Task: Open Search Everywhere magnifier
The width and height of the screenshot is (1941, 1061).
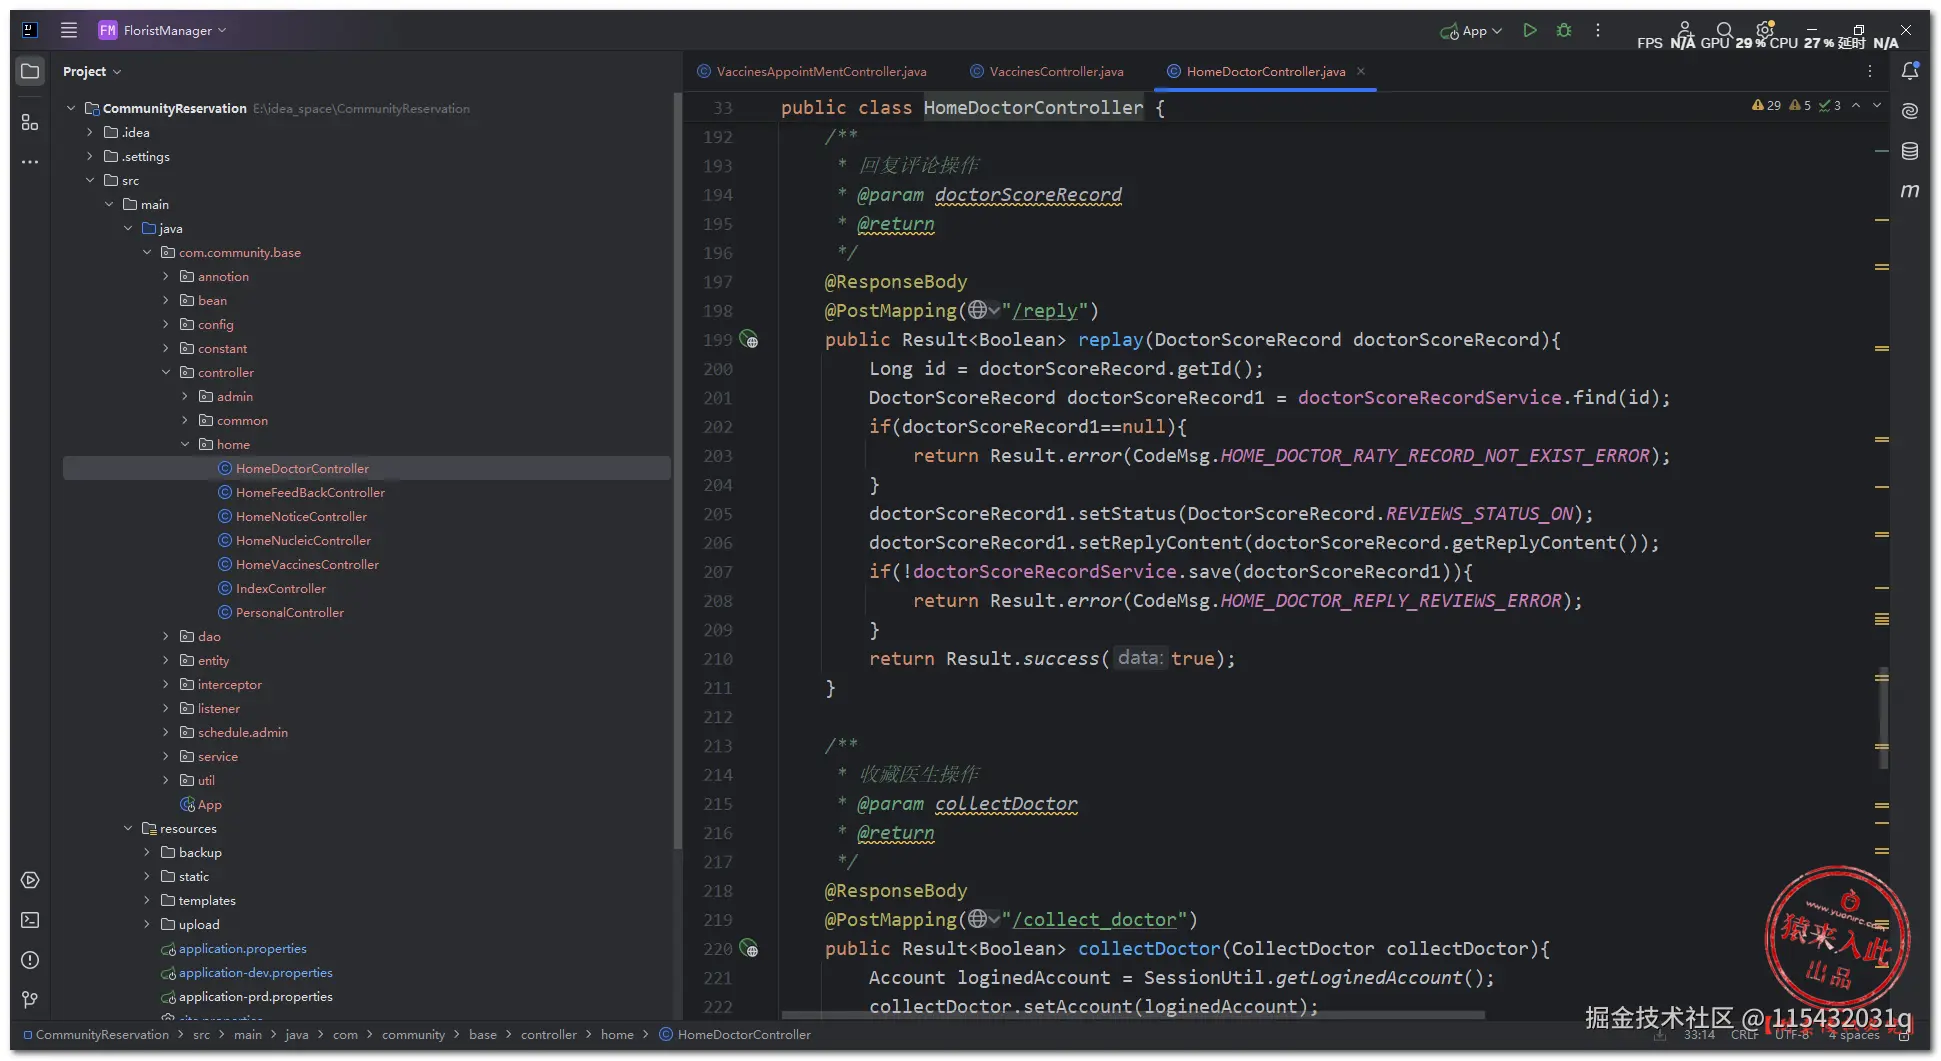Action: coord(1724,30)
